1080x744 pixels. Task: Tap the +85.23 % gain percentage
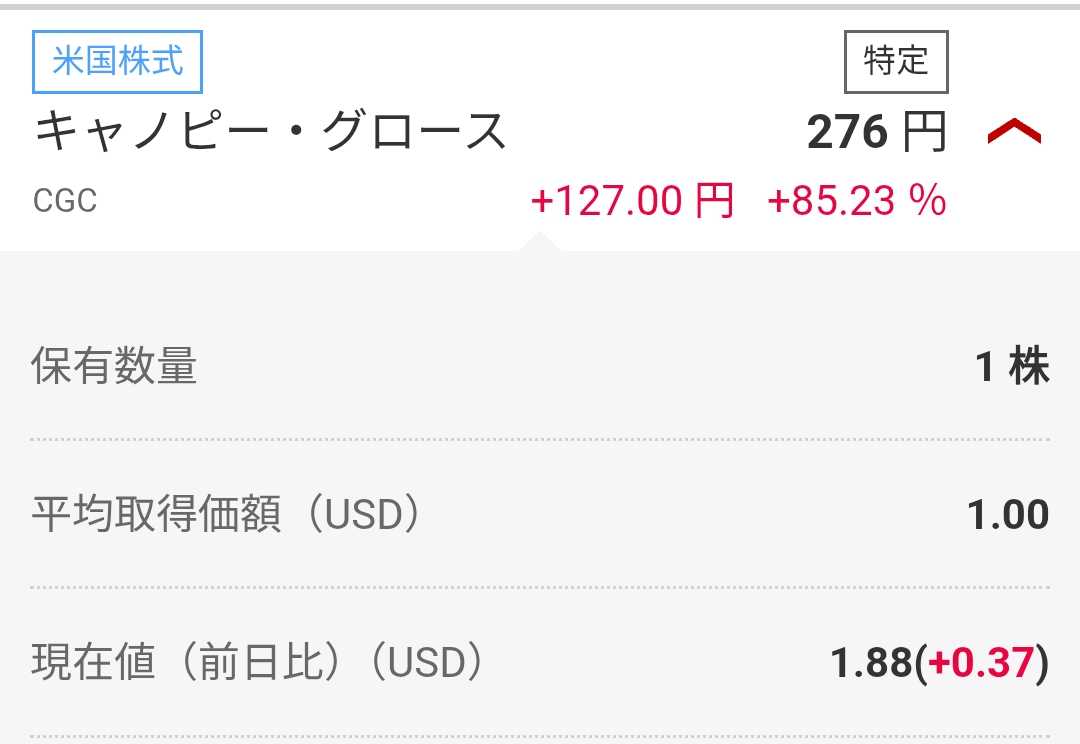[856, 201]
